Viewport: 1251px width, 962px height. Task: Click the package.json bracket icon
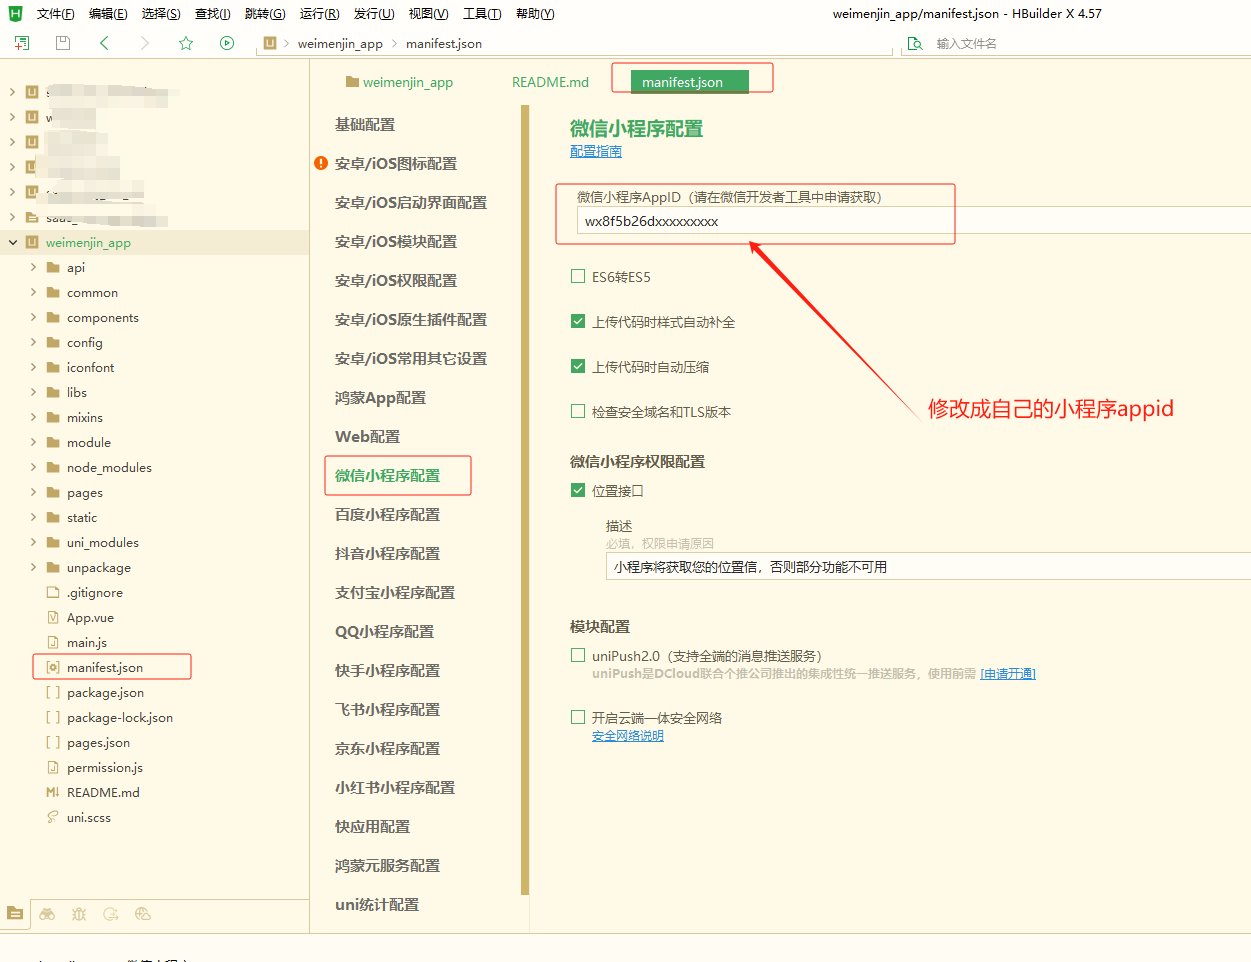click(53, 692)
